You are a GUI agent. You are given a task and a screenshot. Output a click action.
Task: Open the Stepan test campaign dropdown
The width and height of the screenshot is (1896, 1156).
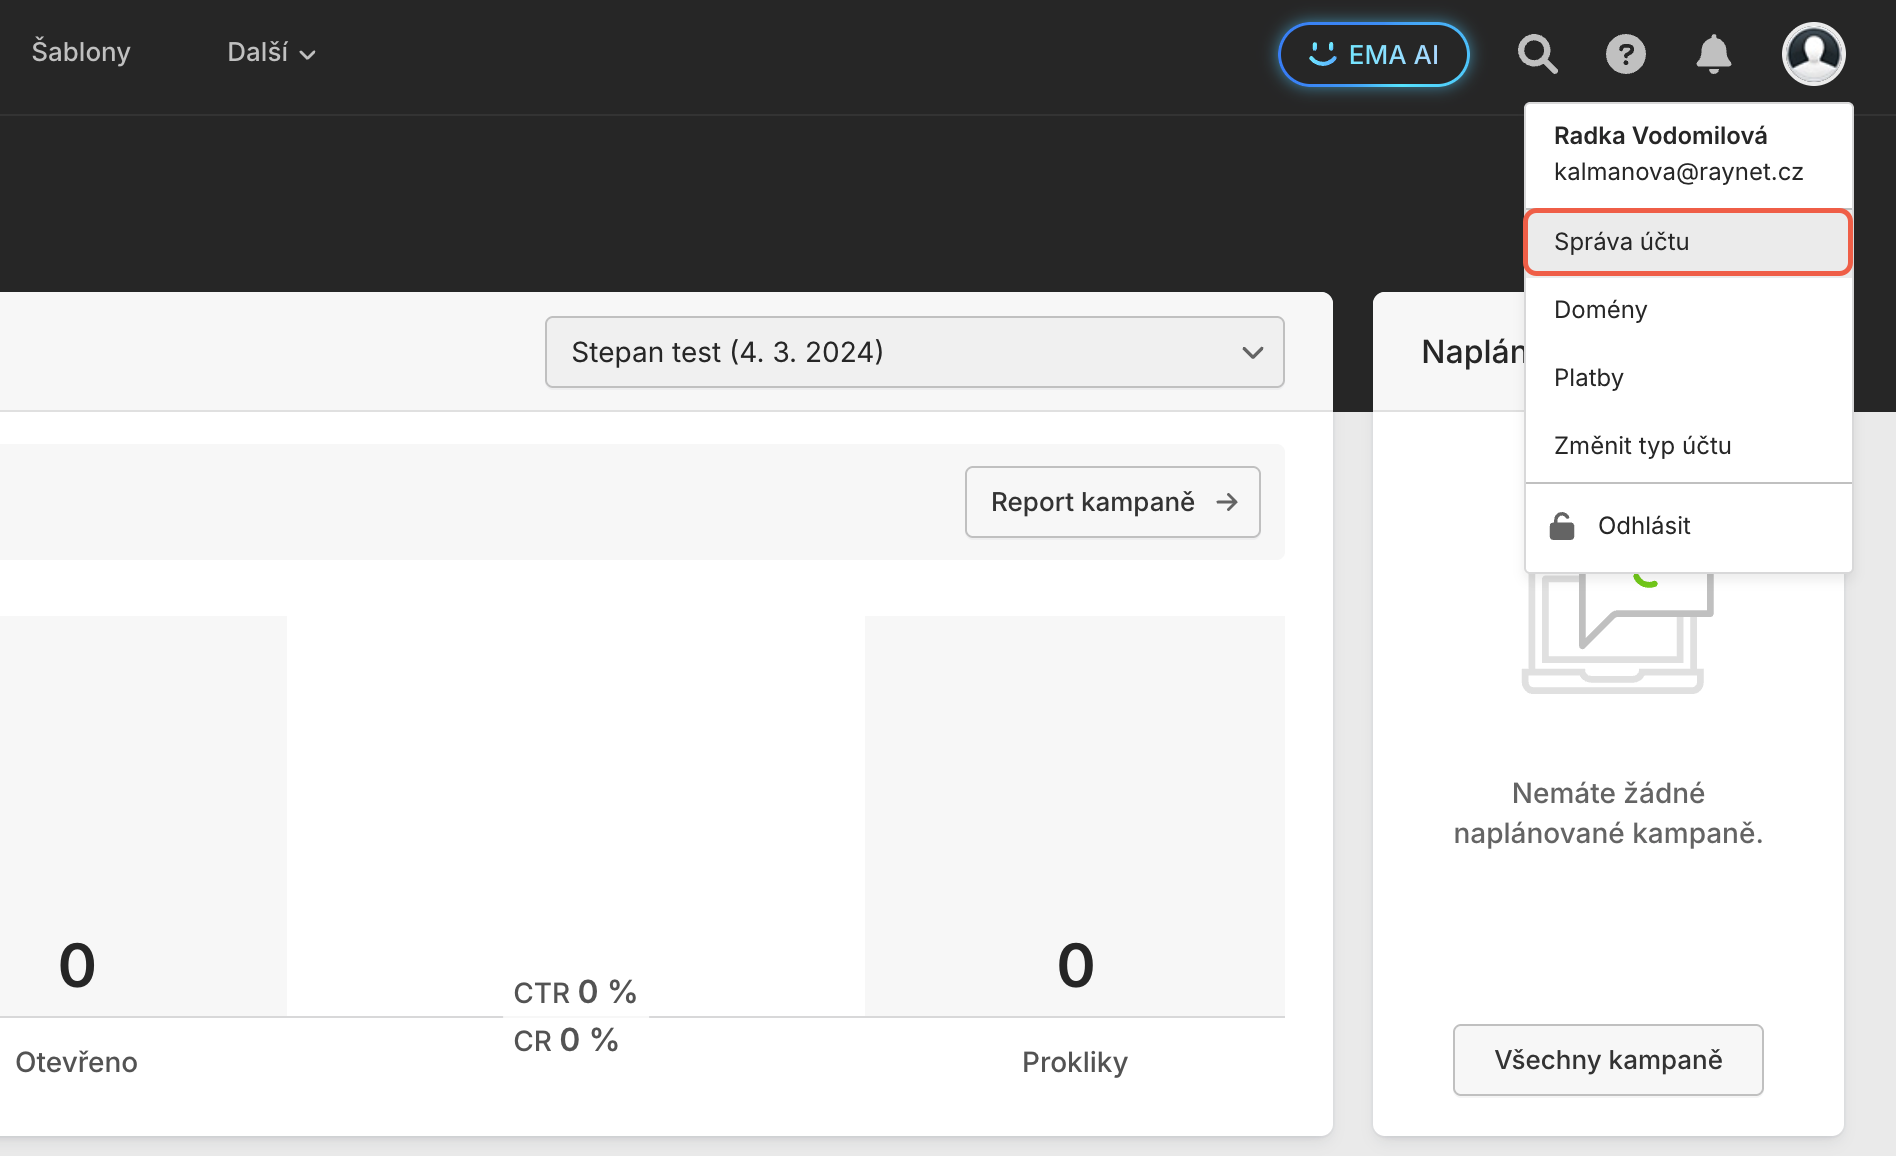click(x=914, y=352)
